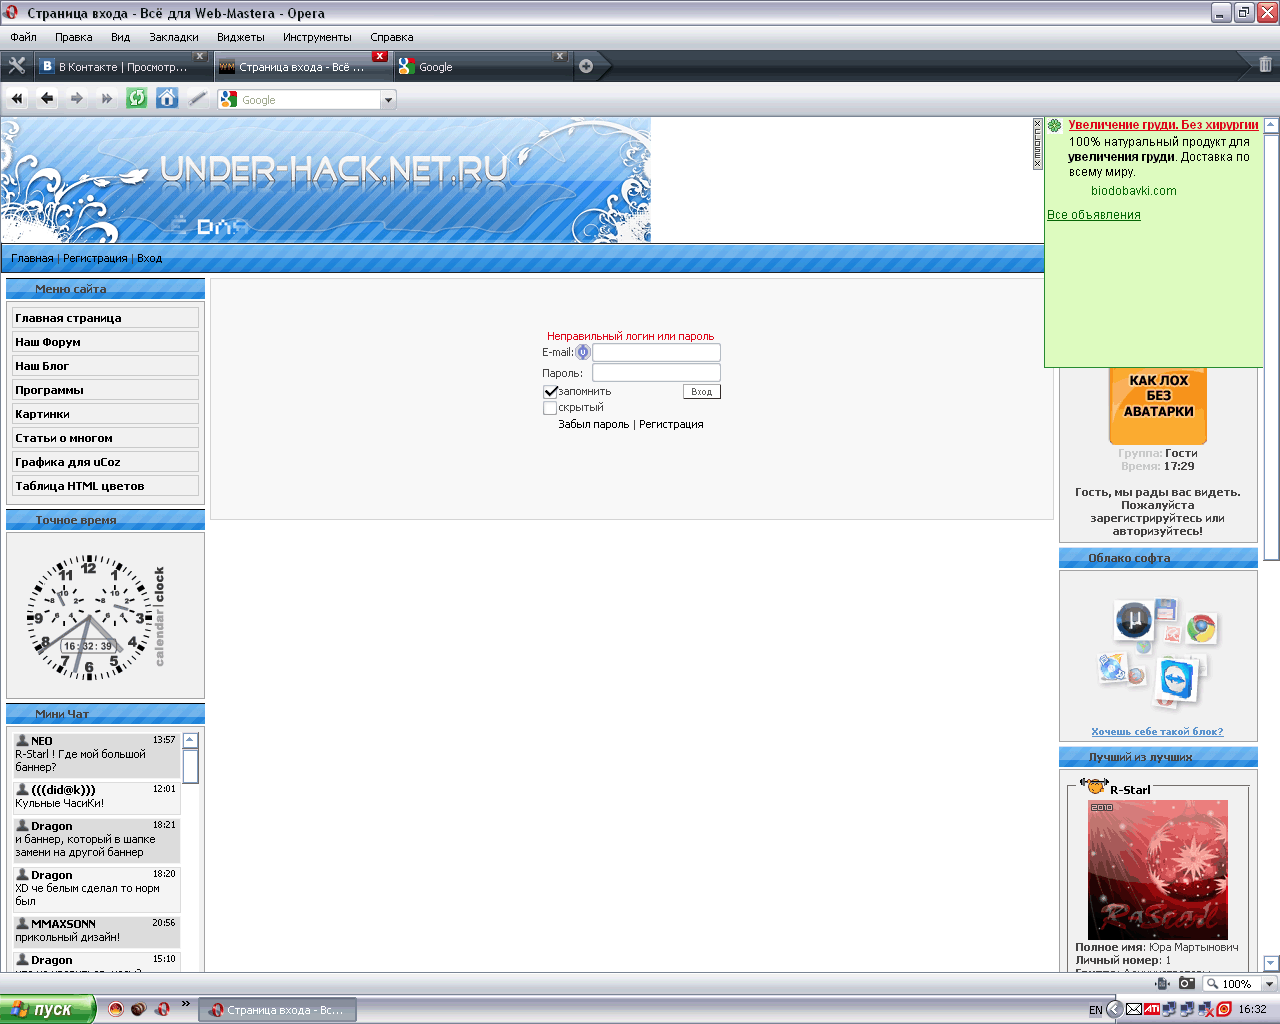Open the Виджеты menu

coord(241,37)
